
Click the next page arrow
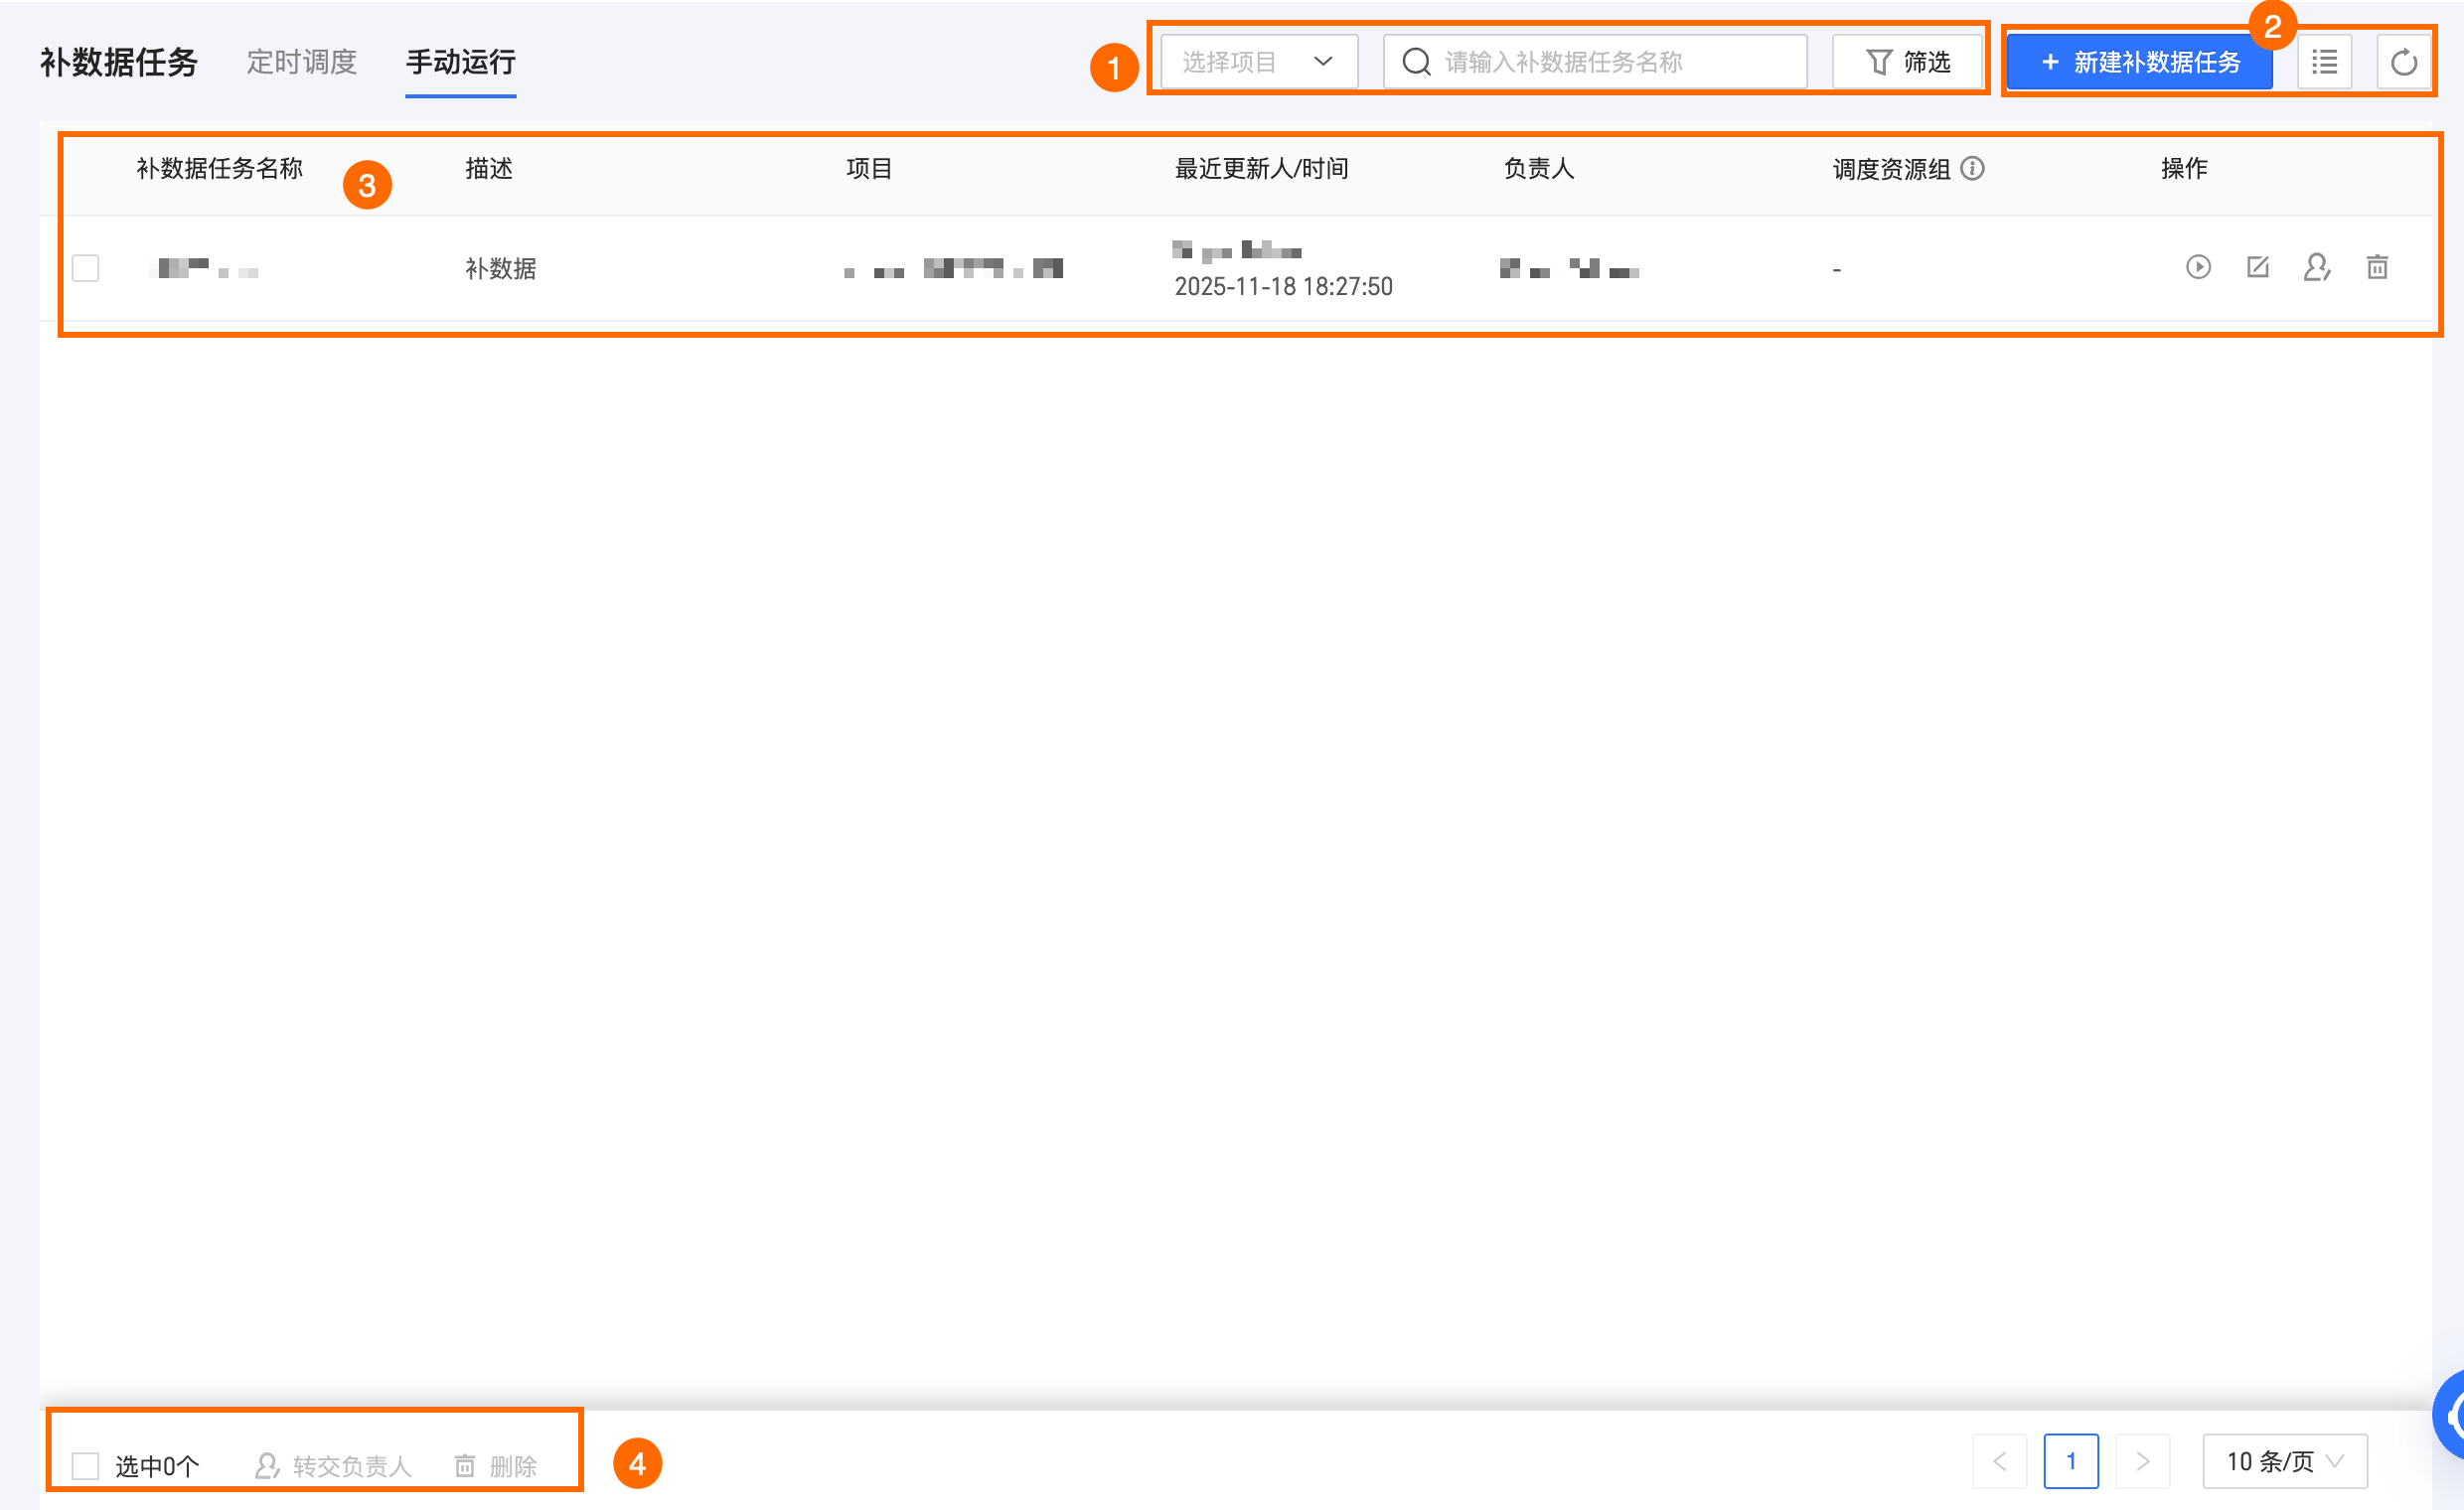click(x=2142, y=1461)
